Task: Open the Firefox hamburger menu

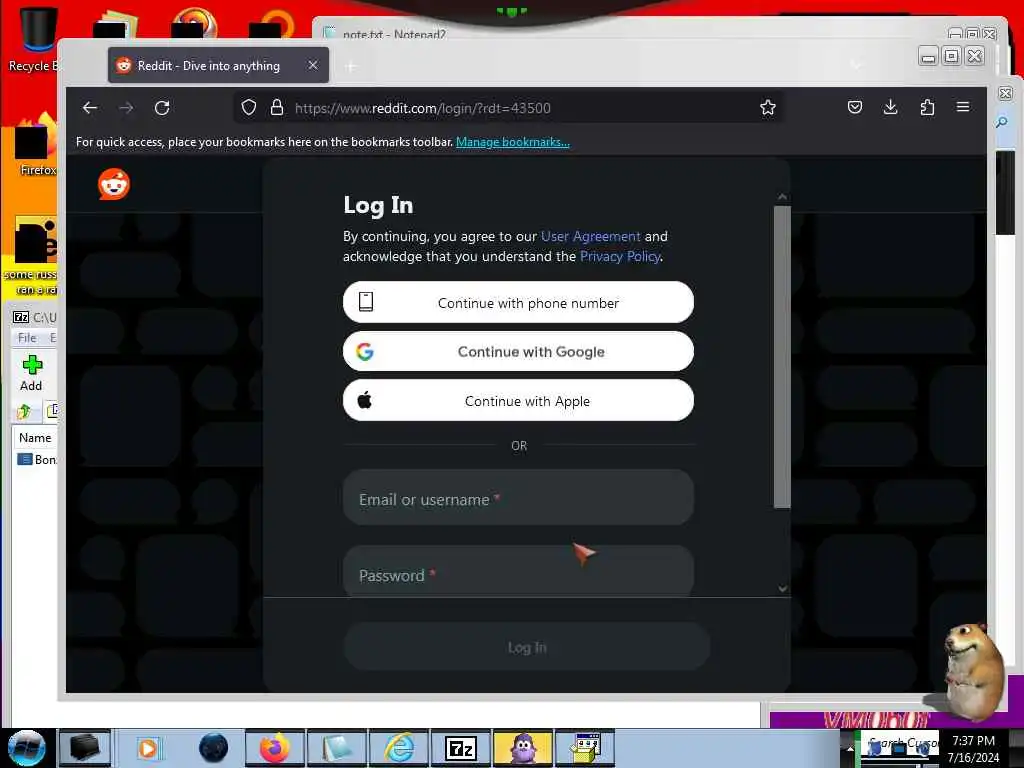Action: (x=963, y=107)
